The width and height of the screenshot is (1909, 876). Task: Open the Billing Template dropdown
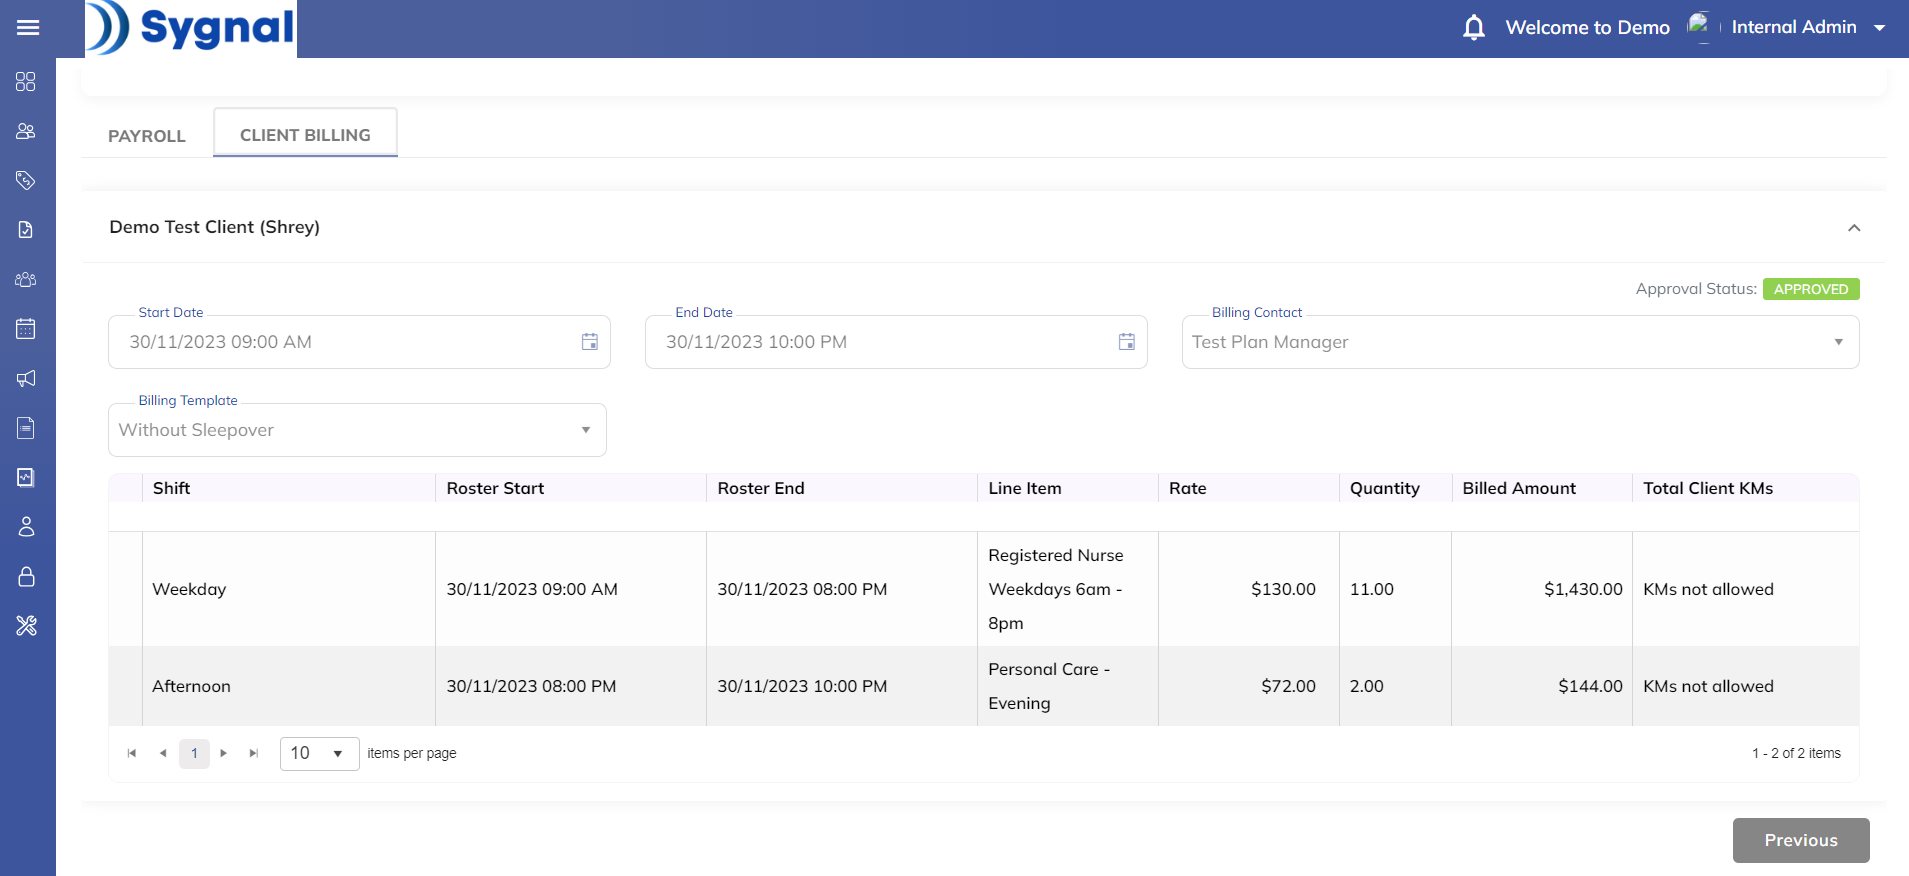click(586, 430)
